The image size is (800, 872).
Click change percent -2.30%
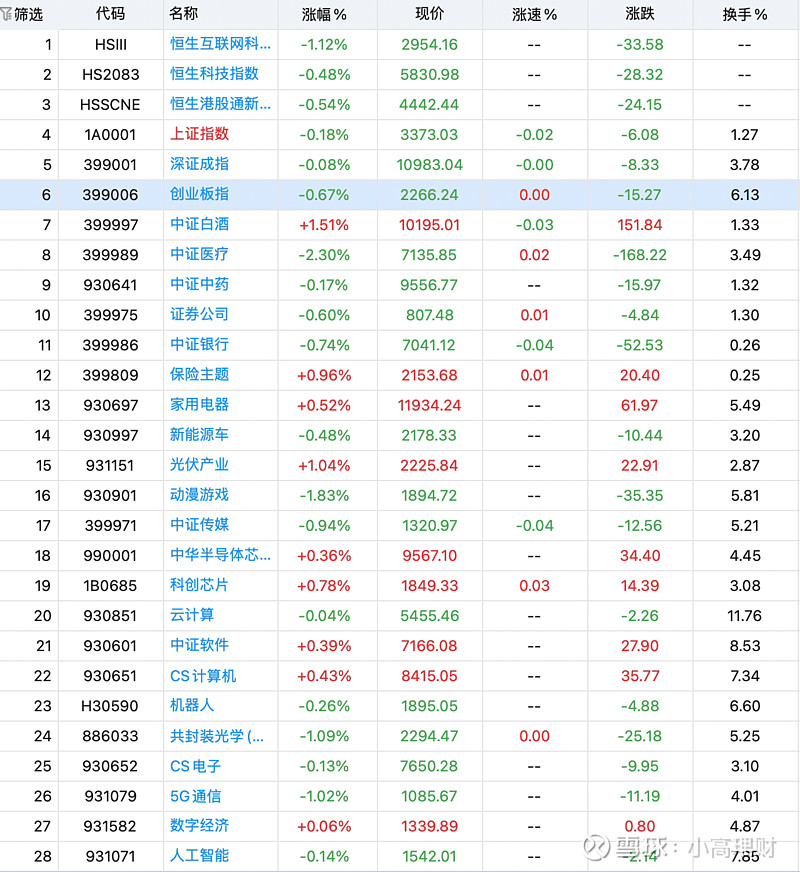[x=324, y=255]
